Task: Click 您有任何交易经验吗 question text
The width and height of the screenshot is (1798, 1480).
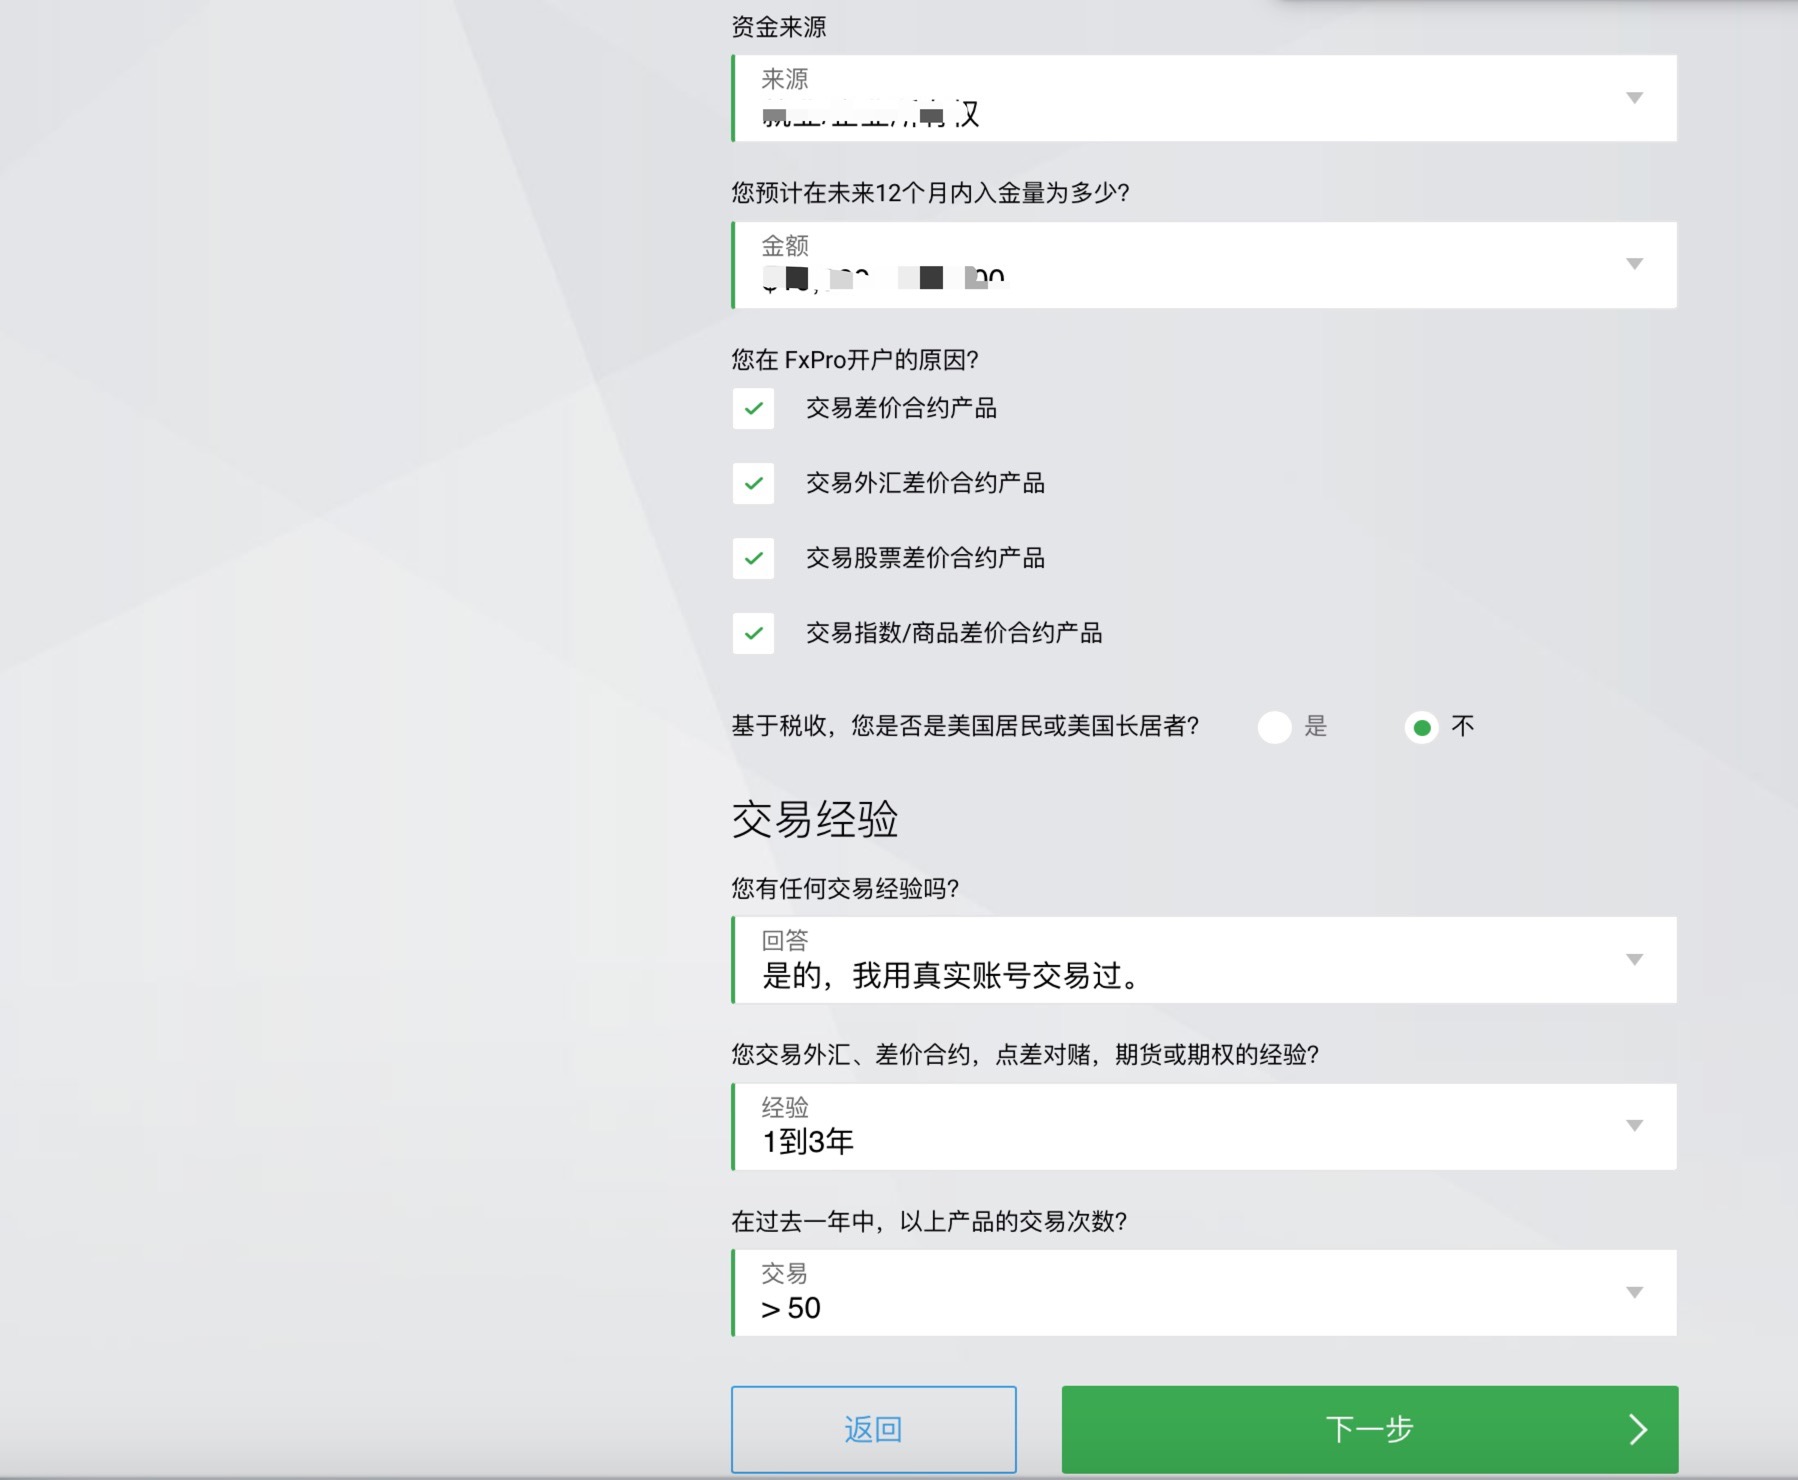Action: click(x=845, y=888)
